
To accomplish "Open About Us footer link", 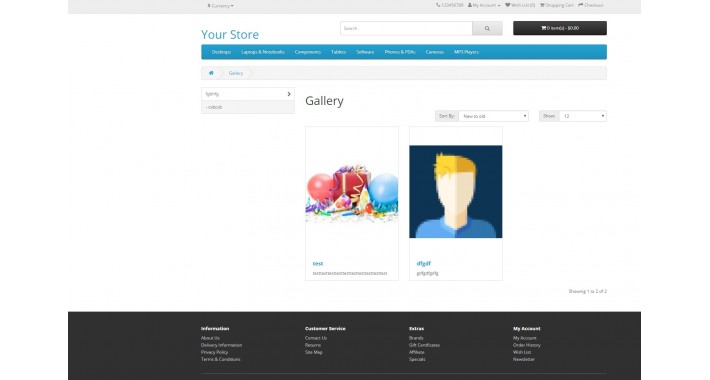I will tap(210, 338).
